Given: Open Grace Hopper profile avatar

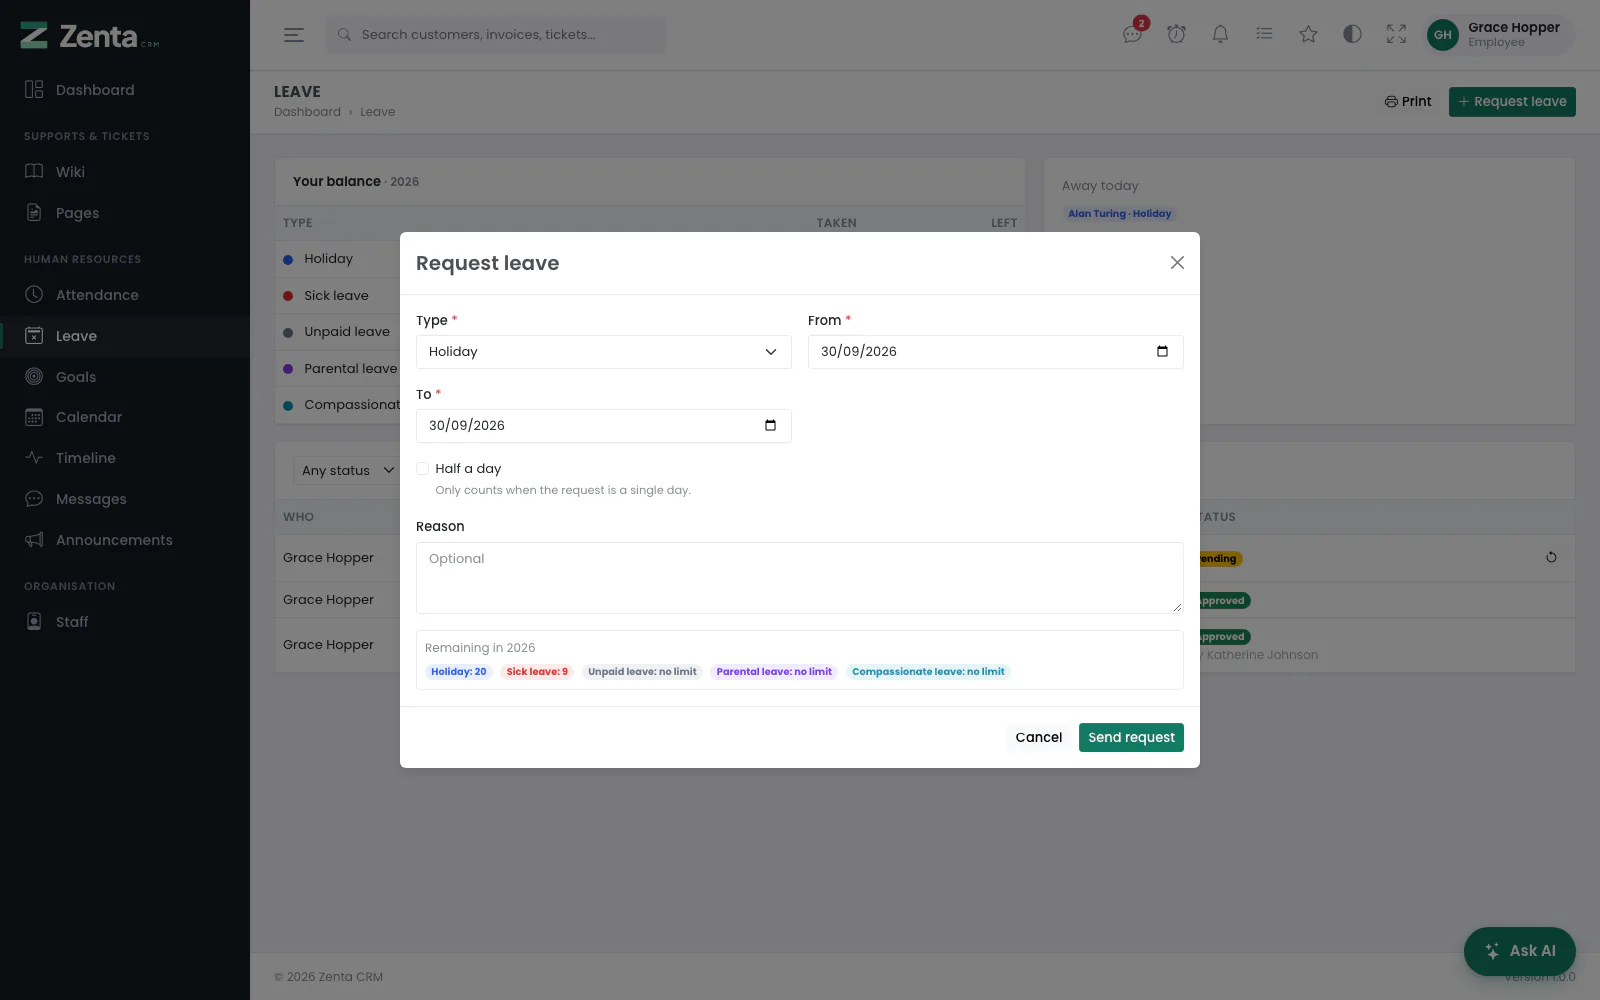Looking at the screenshot, I should click(1442, 35).
